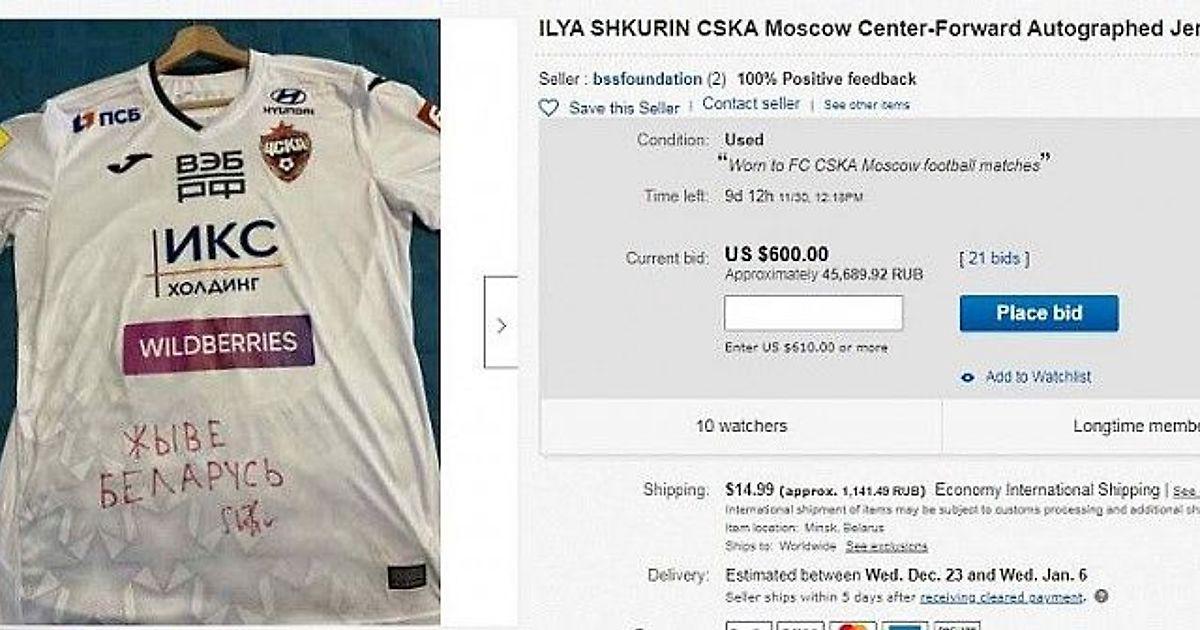Click the Place bid button
The width and height of the screenshot is (1200, 630).
1039,313
